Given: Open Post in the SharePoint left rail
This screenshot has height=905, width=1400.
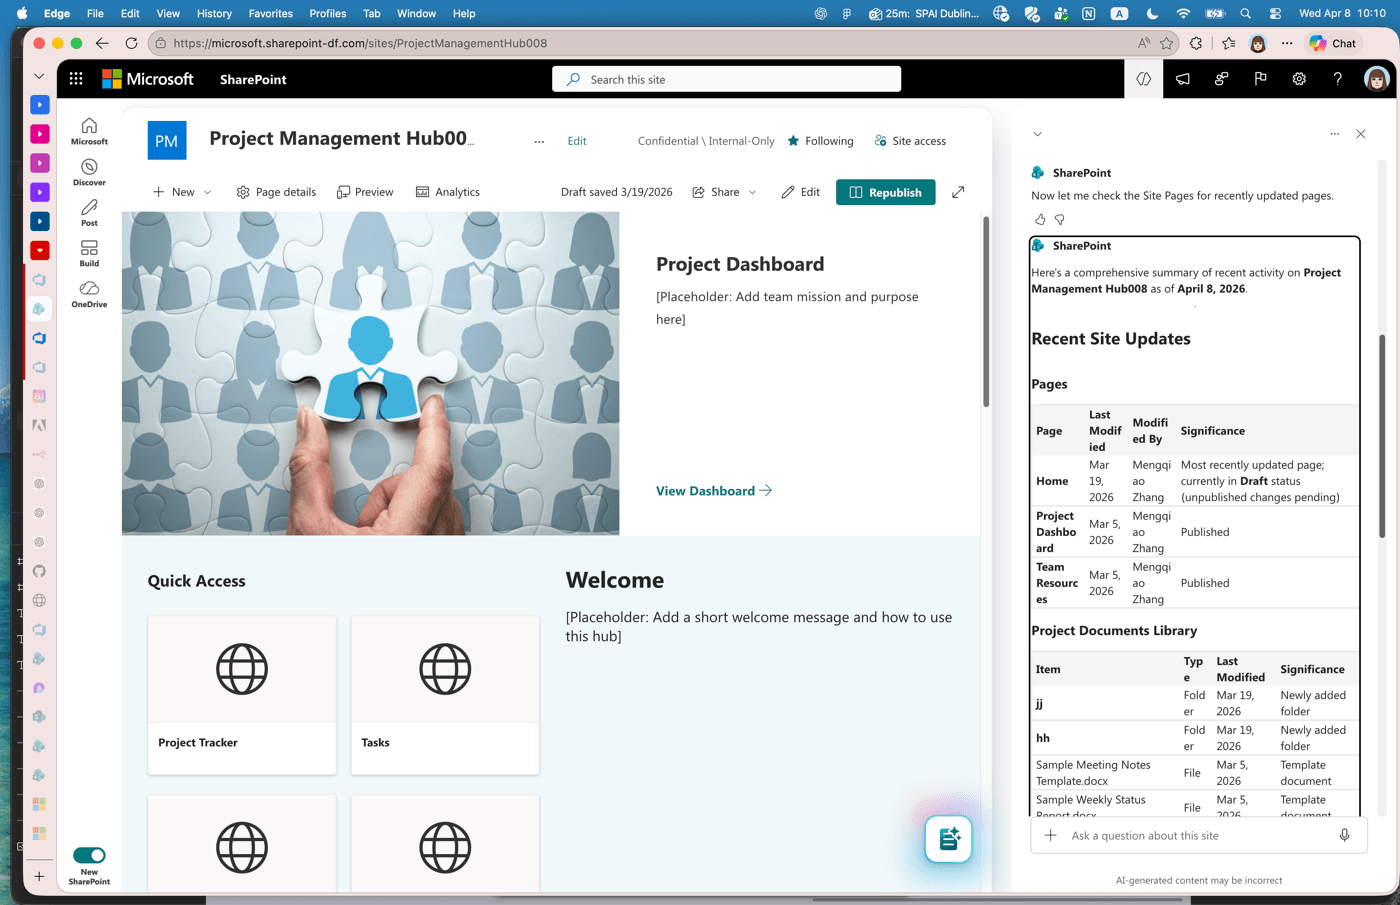Looking at the screenshot, I should click(x=89, y=212).
